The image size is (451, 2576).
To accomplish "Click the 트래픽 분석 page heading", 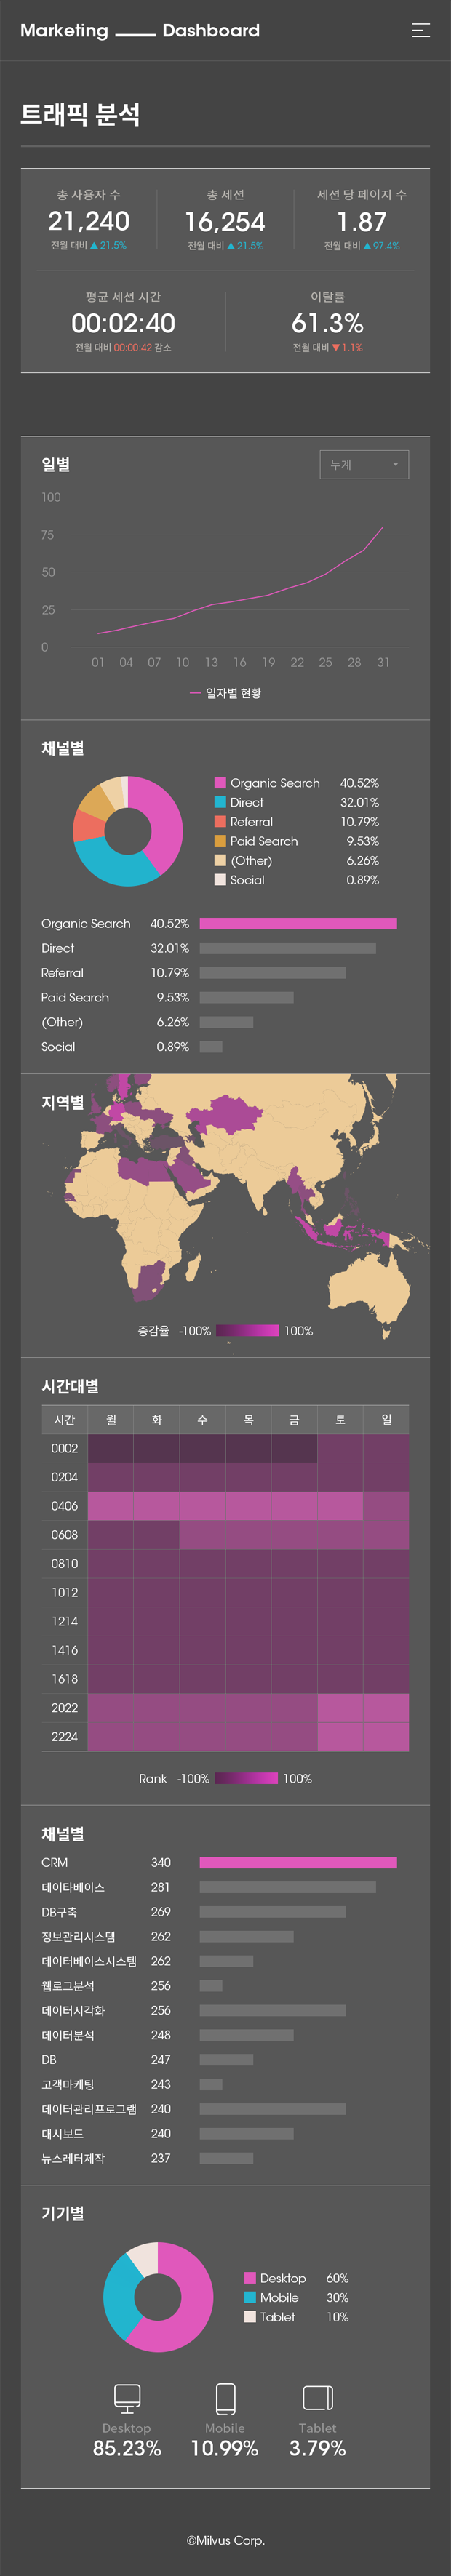I will (x=80, y=115).
